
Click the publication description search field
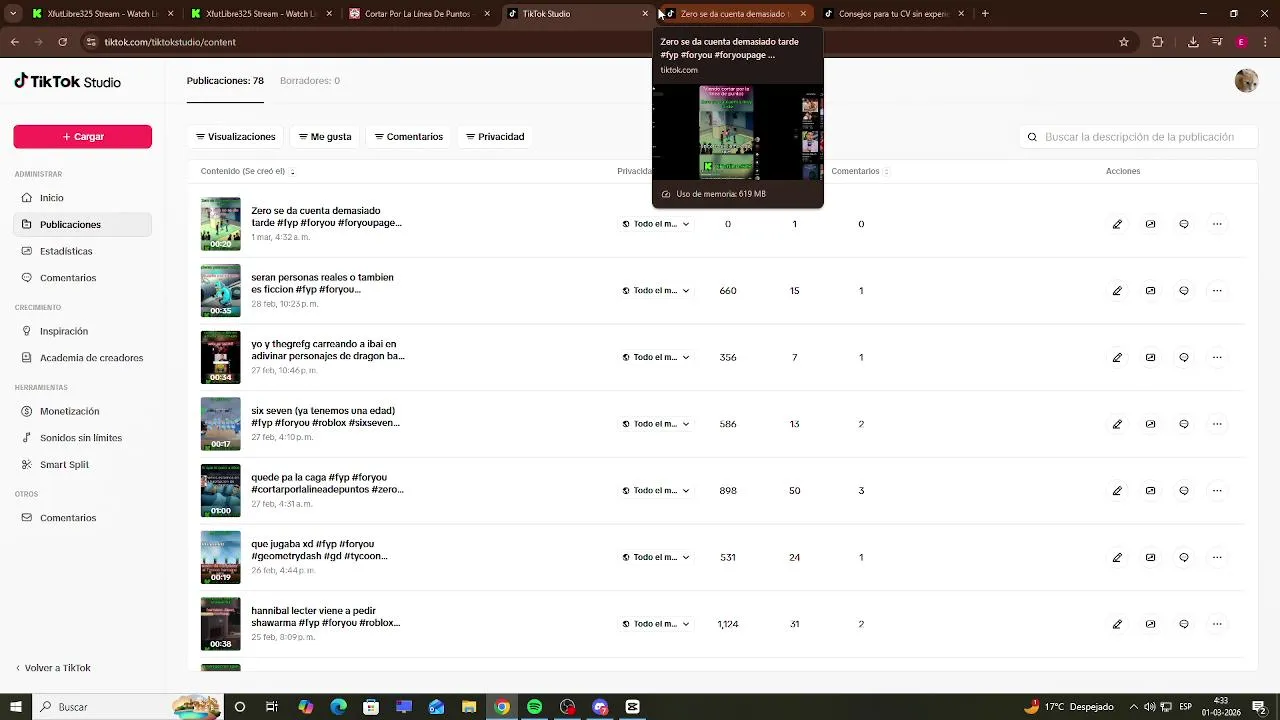1139,137
